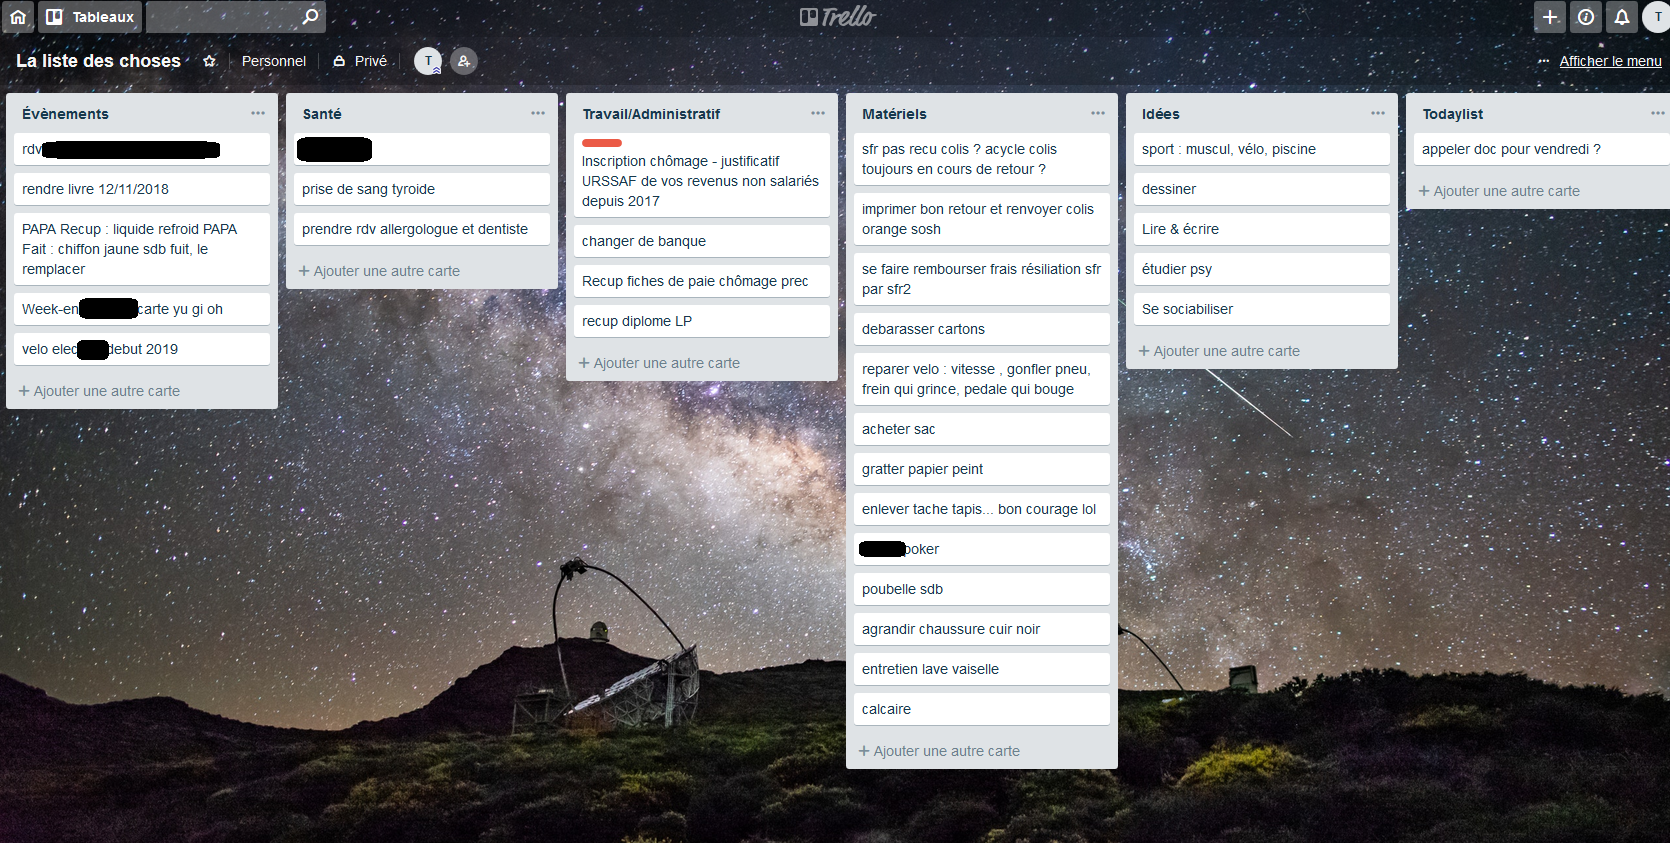Image resolution: width=1670 pixels, height=843 pixels.
Task: Open card prendre rdv allergologue et dentiste
Action: pyautogui.click(x=422, y=229)
